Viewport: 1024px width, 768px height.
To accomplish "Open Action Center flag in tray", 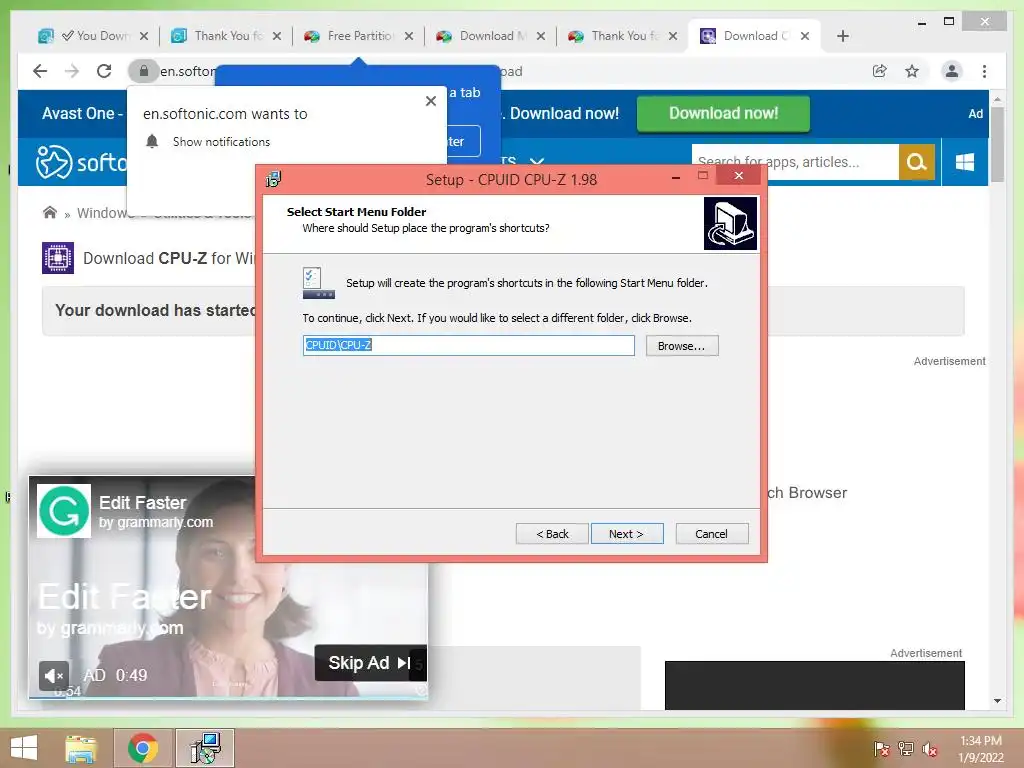I will point(881,749).
